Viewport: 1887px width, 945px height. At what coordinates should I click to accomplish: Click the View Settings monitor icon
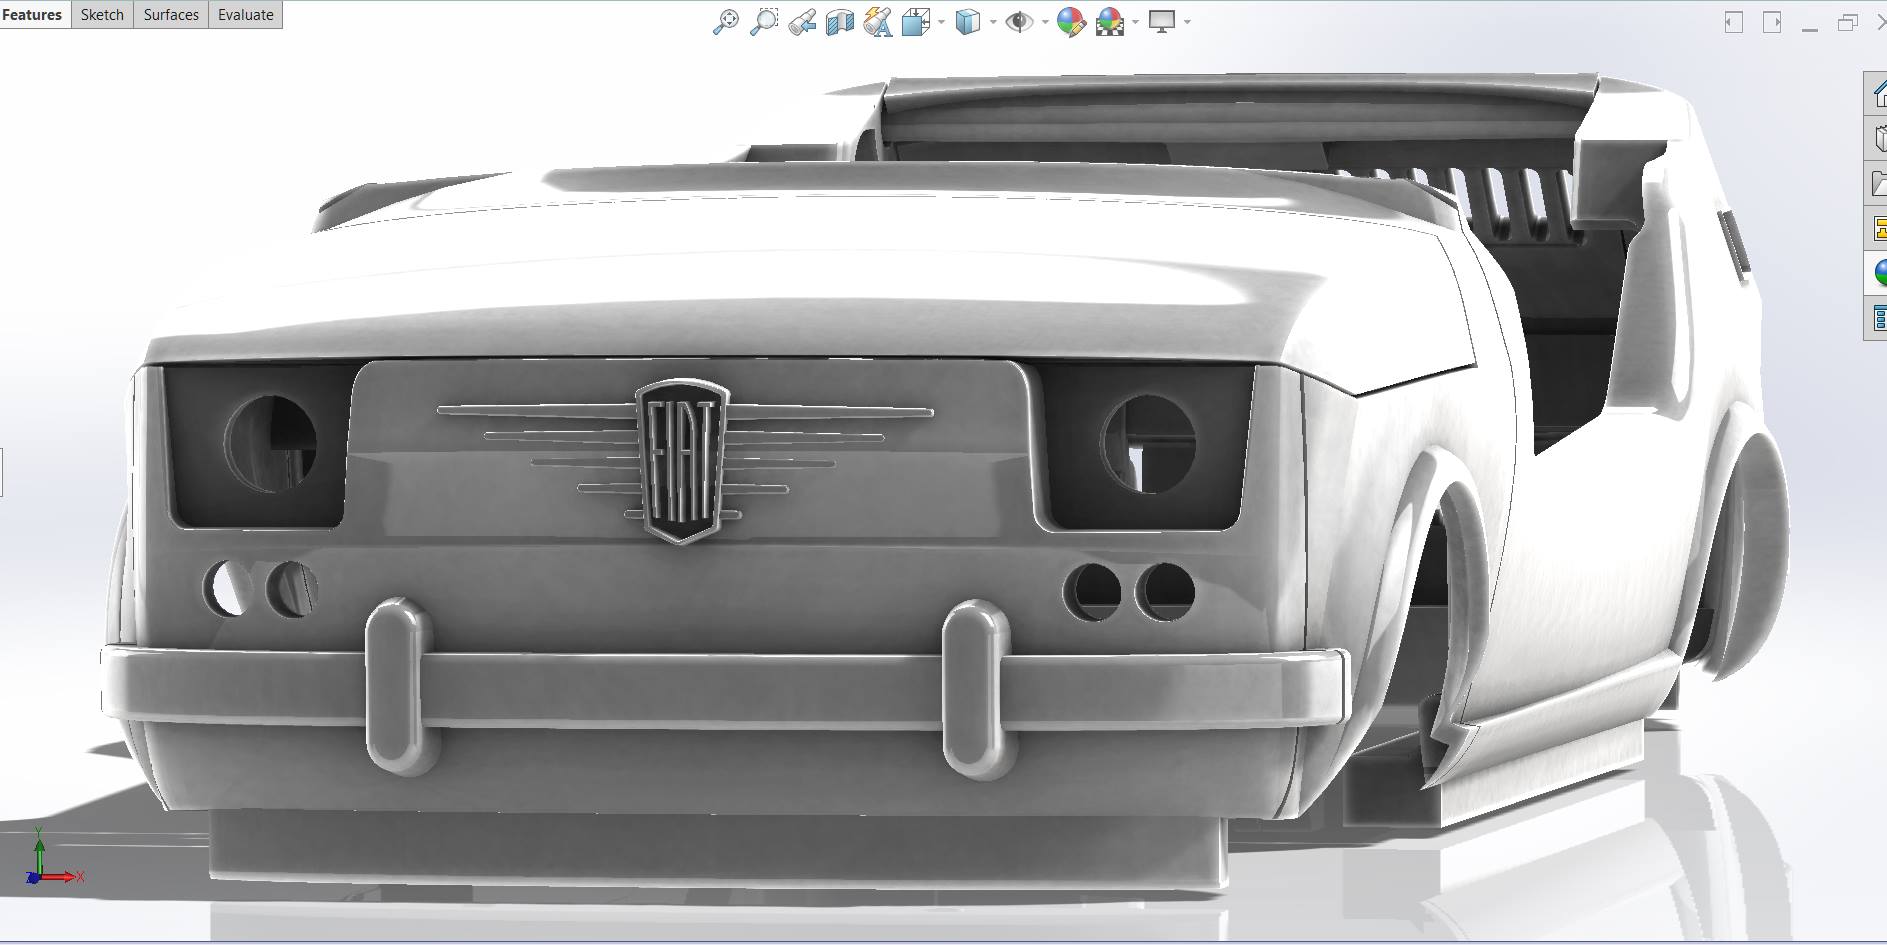(1162, 22)
